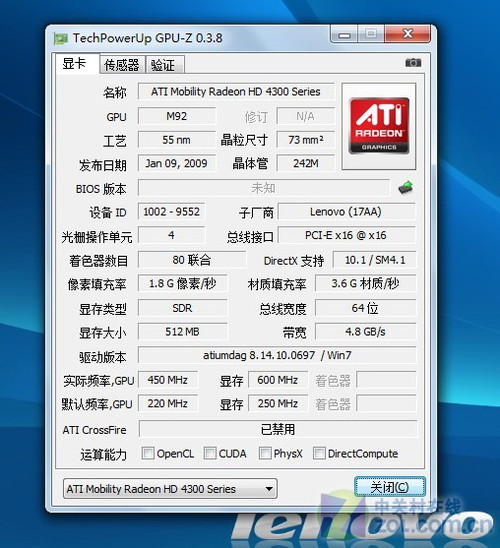
Task: Click the 默认频率 GPU field 220 MHz
Action: point(168,403)
